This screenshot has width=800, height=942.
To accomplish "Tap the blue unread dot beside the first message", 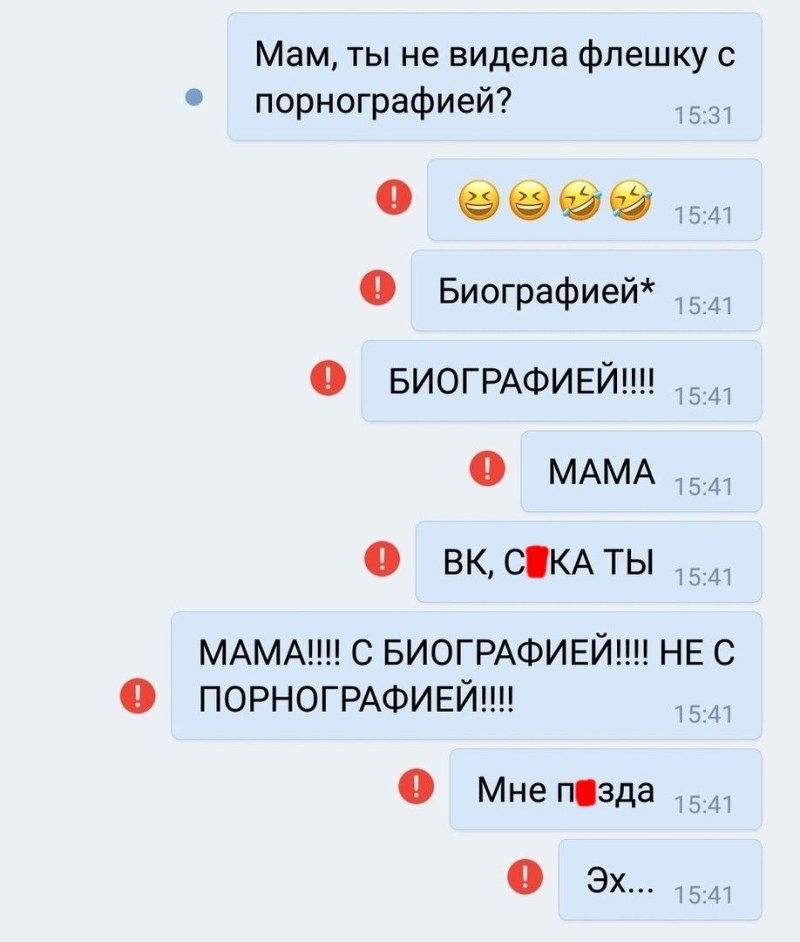I will point(193,96).
